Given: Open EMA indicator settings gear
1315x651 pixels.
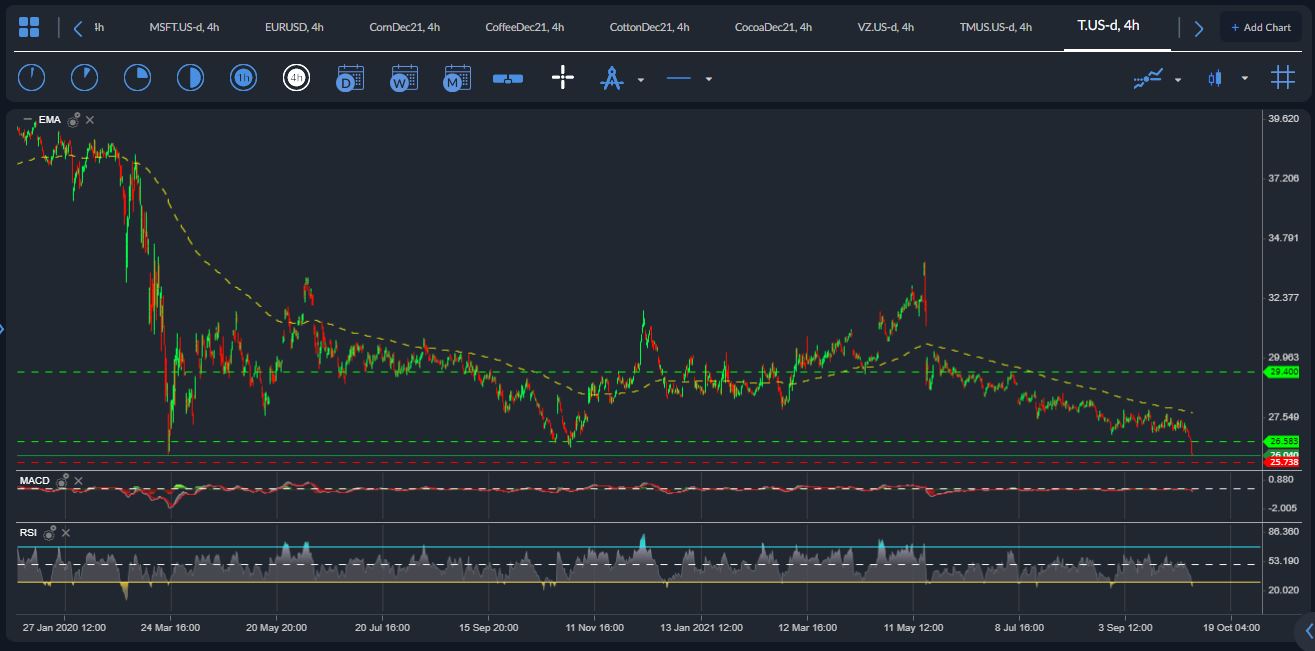Looking at the screenshot, I should (74, 120).
